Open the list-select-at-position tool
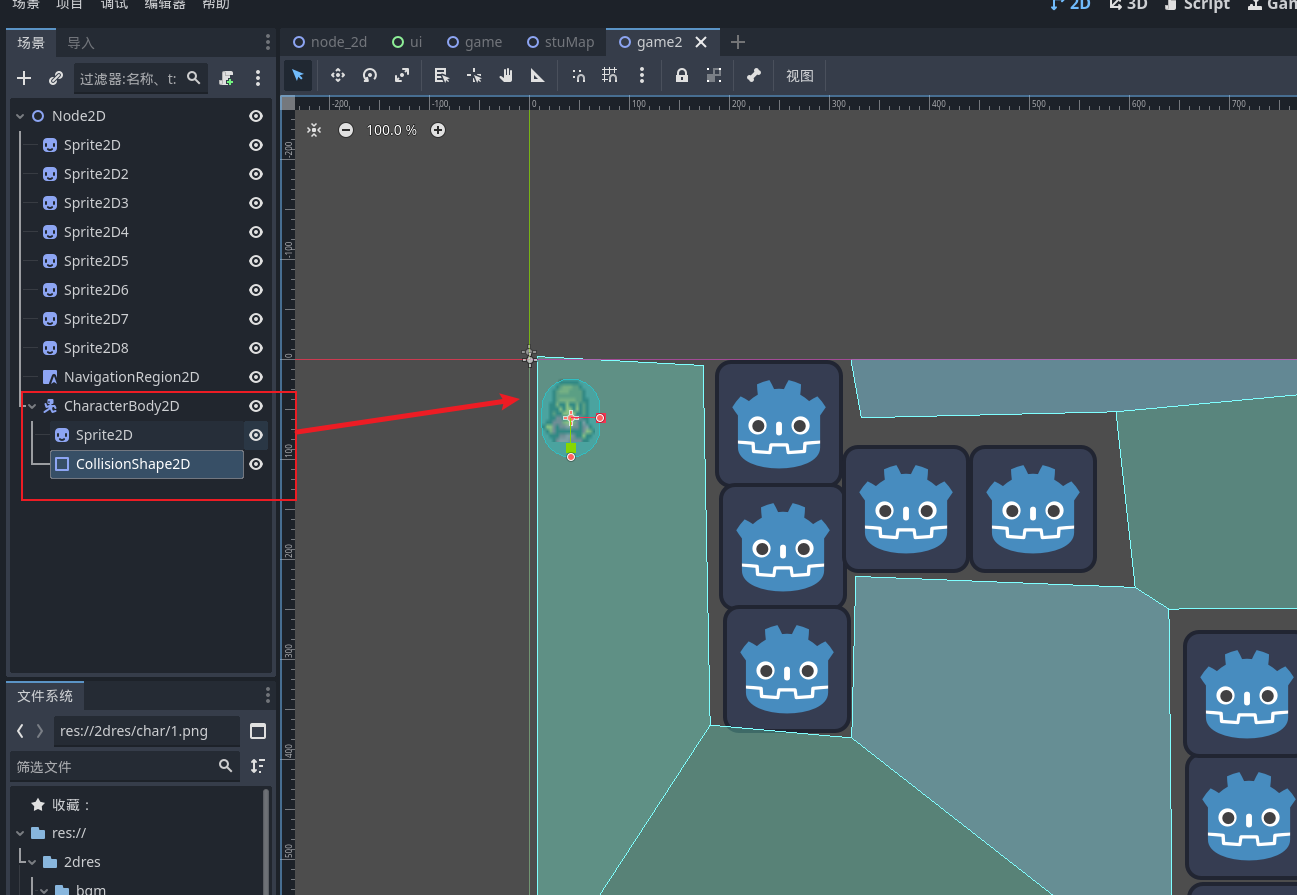Viewport: 1297px width, 895px height. 442,75
